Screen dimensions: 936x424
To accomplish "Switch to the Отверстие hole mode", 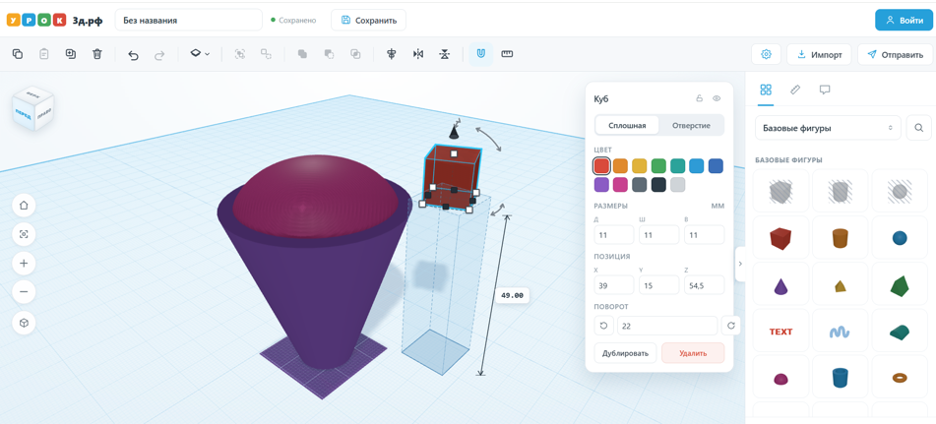I will pyautogui.click(x=691, y=125).
